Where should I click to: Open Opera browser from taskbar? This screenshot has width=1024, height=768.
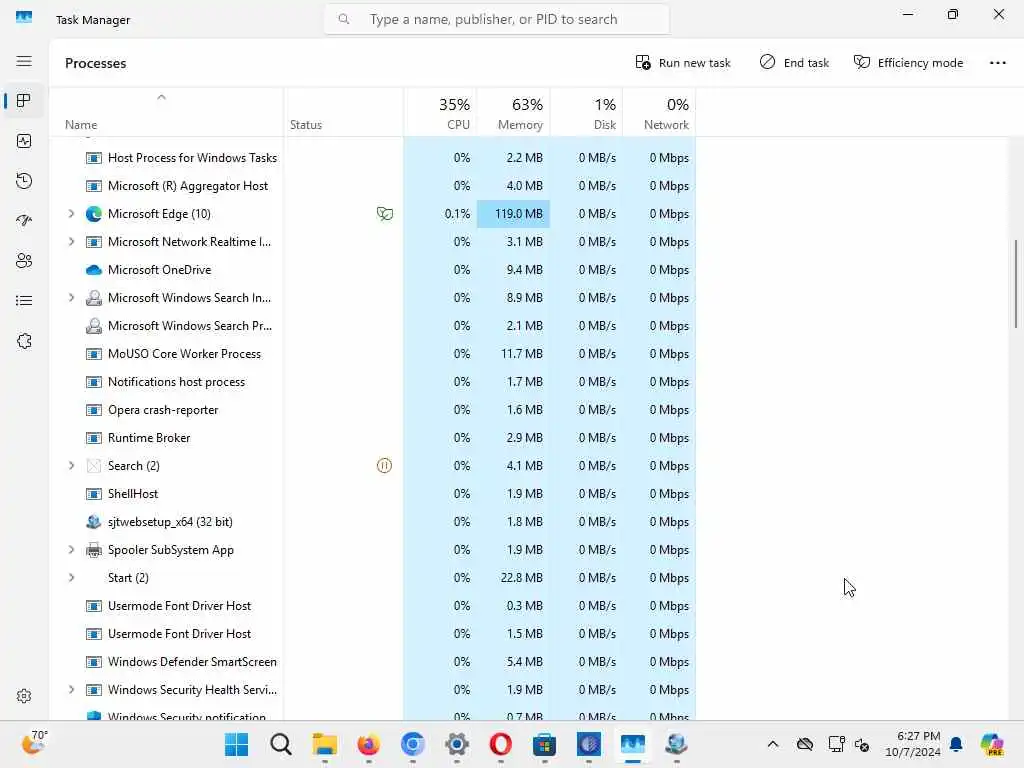click(501, 744)
